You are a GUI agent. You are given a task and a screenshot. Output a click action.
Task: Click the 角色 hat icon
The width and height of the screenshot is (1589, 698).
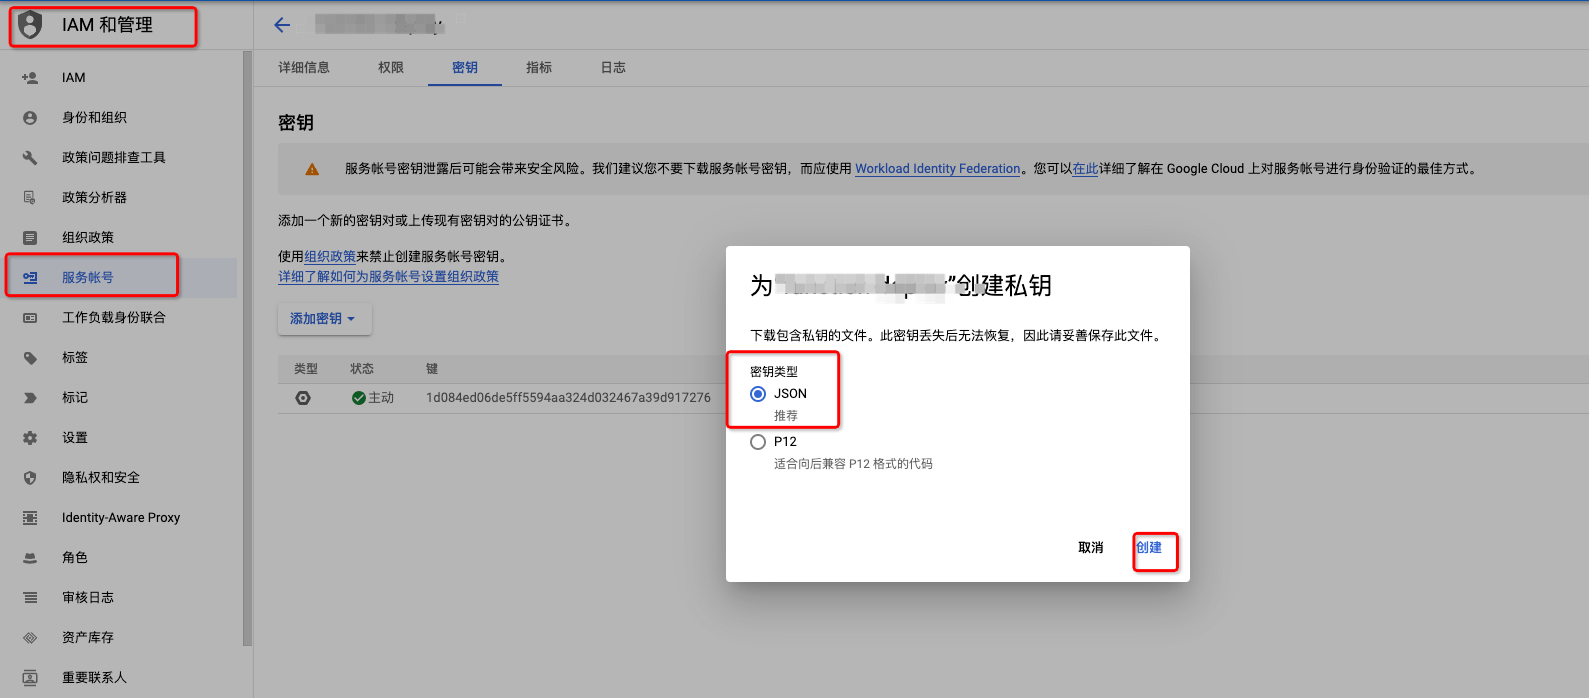[30, 557]
